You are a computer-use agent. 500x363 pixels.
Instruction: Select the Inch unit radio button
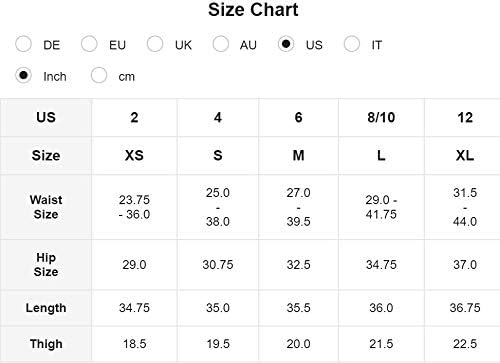tap(23, 75)
